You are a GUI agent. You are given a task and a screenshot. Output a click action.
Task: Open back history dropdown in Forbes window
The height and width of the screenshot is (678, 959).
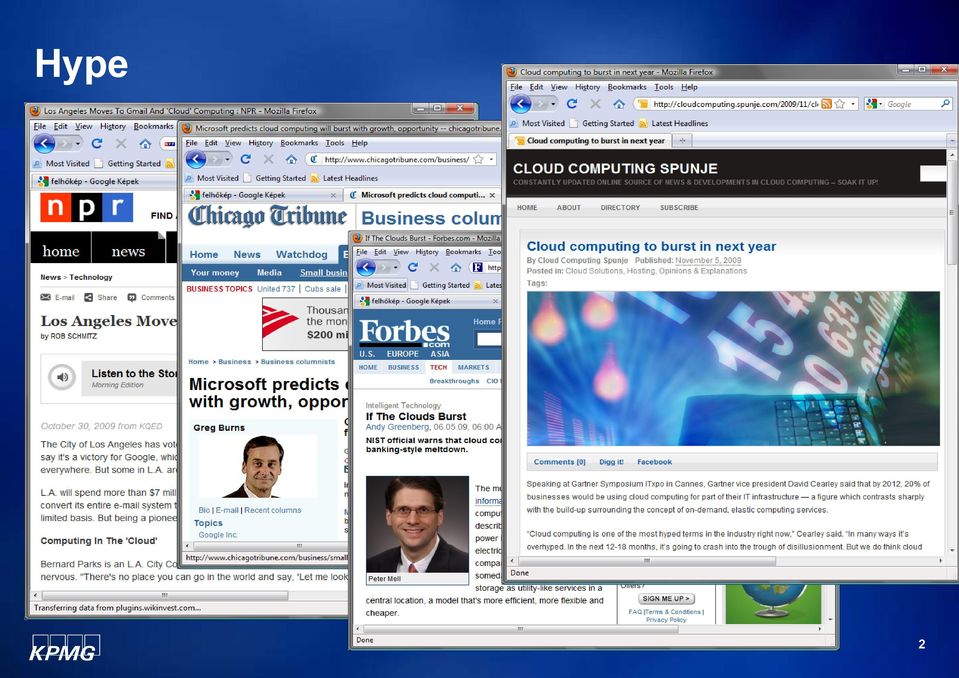[x=396, y=267]
